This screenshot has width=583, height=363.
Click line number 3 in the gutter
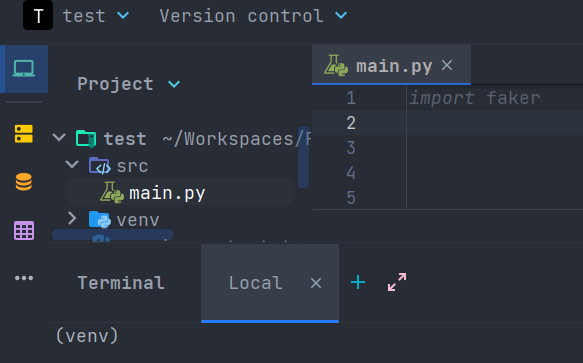pos(351,148)
